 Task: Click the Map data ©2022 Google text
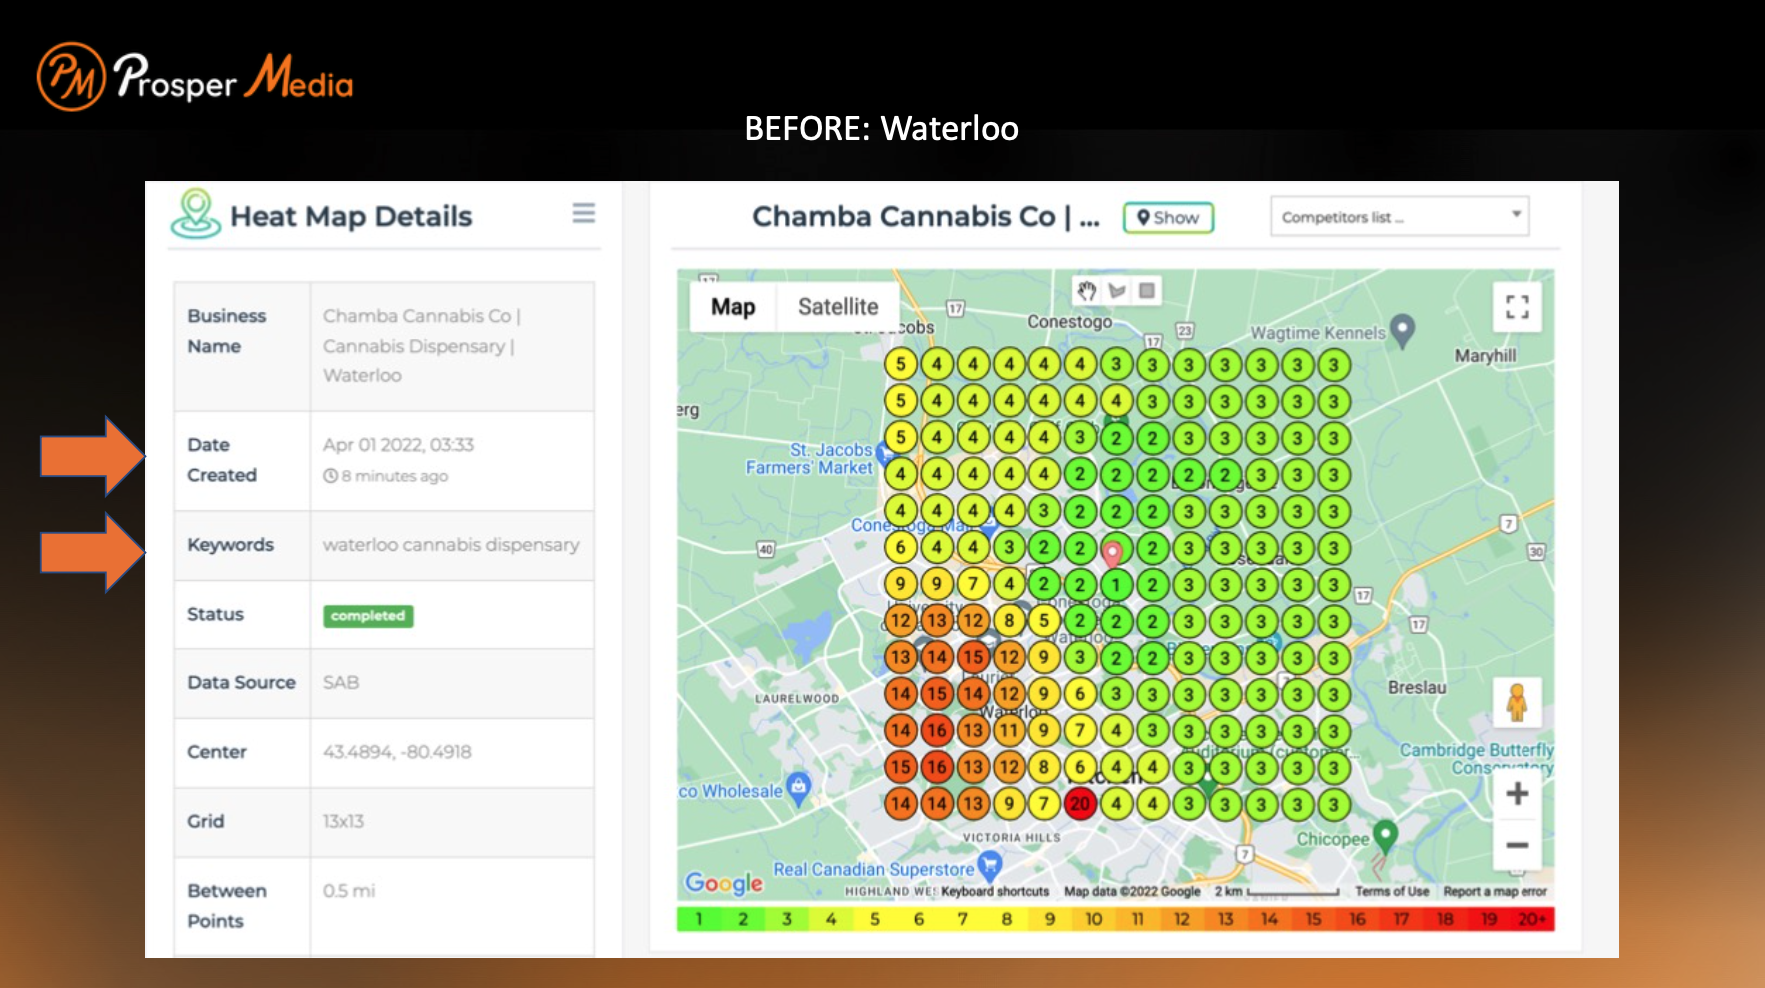[1132, 891]
